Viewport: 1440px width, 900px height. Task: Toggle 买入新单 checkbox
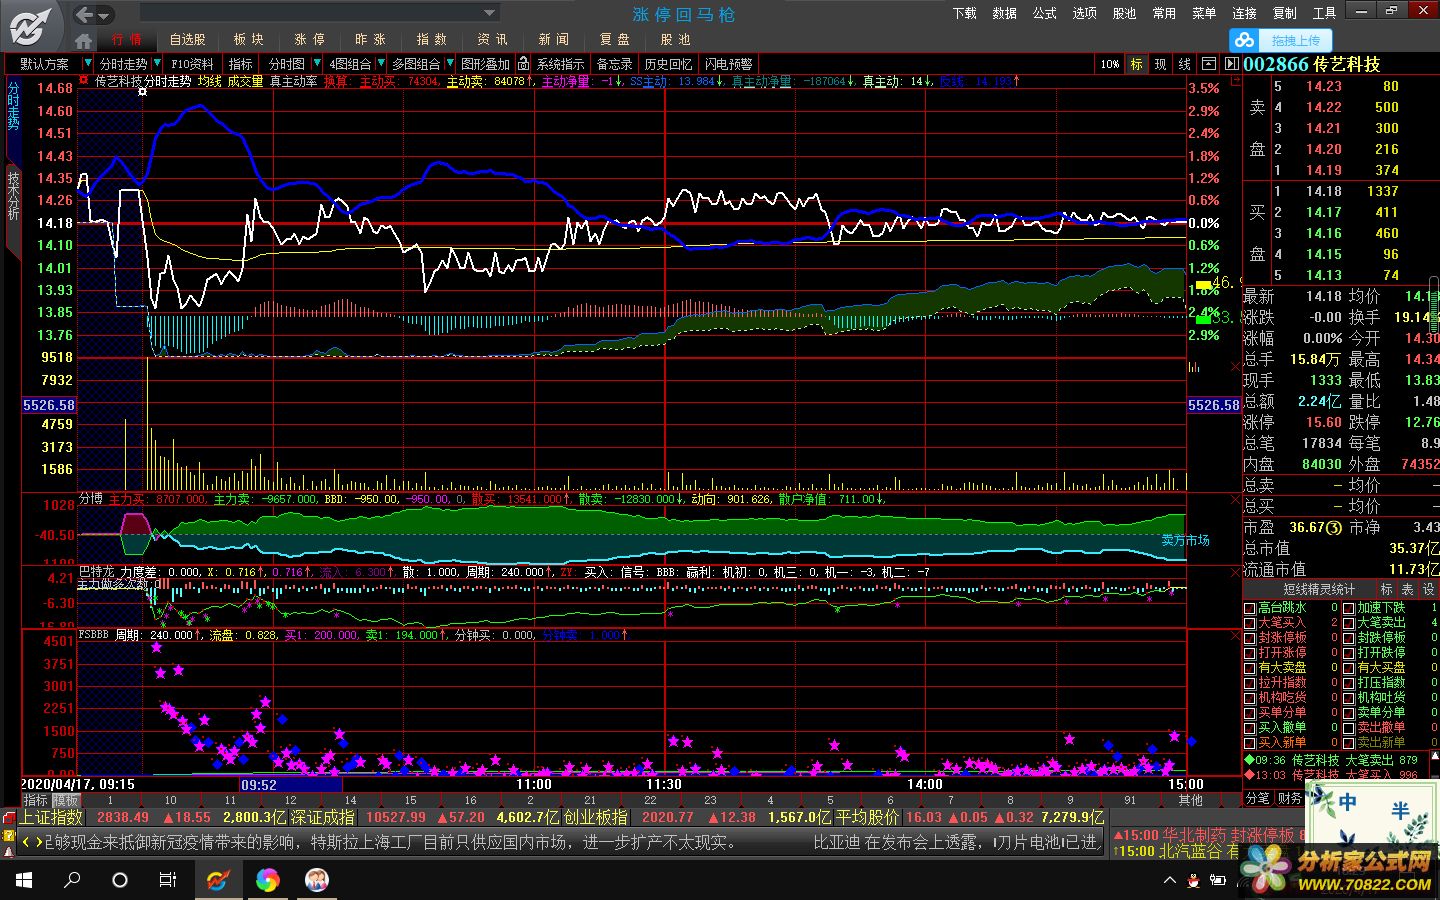(1249, 743)
